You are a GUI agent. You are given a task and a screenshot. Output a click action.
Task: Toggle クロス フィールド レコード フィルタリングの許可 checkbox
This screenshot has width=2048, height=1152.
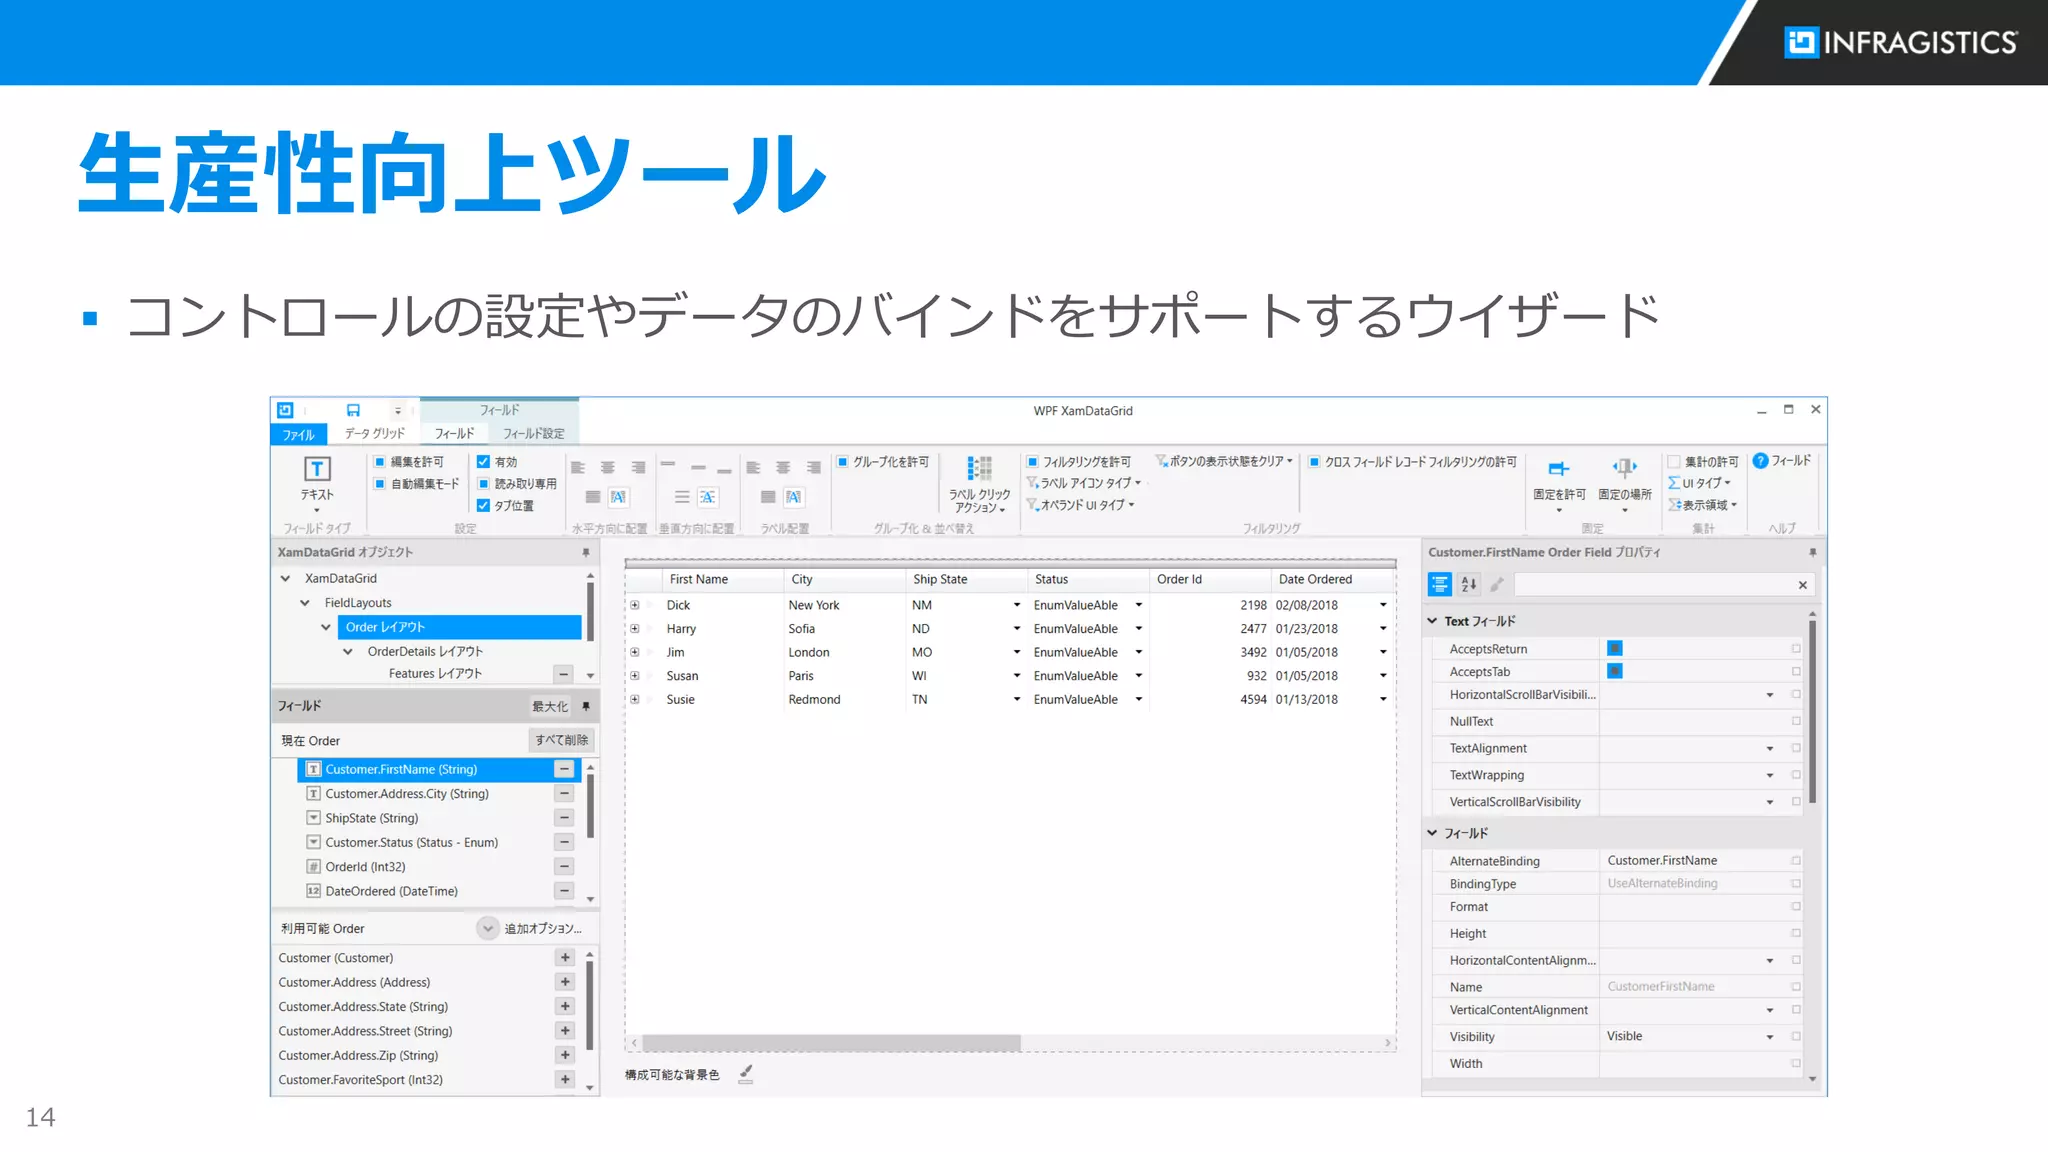(1315, 462)
